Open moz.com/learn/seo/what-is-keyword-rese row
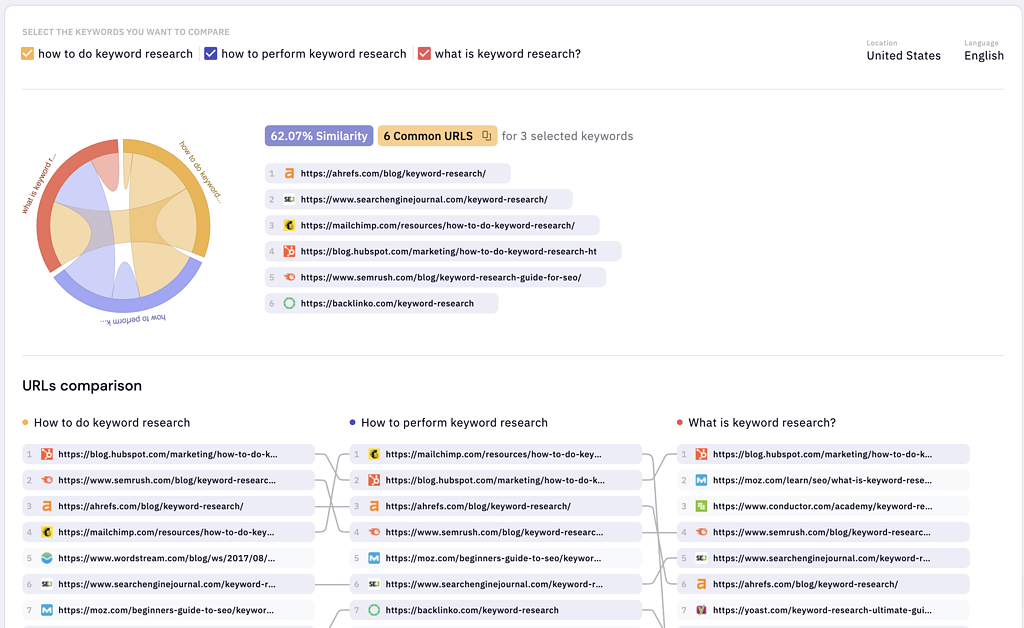1024x628 pixels. (823, 480)
